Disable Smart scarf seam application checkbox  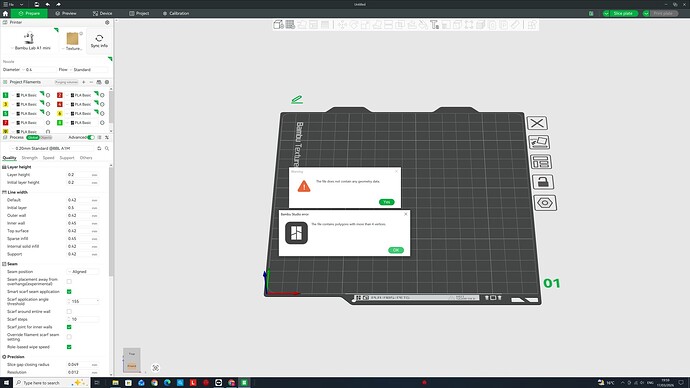(x=69, y=292)
